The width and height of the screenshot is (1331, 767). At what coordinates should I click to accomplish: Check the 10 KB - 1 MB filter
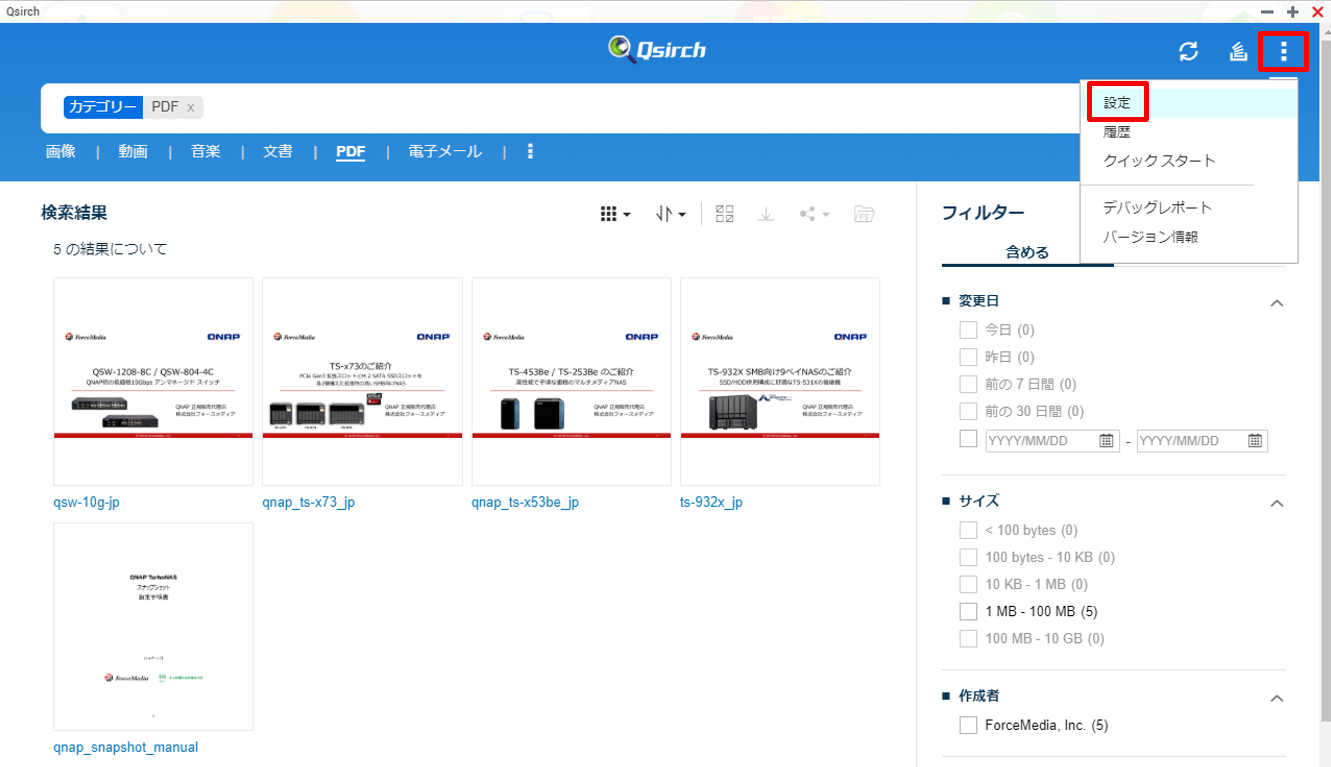click(968, 584)
